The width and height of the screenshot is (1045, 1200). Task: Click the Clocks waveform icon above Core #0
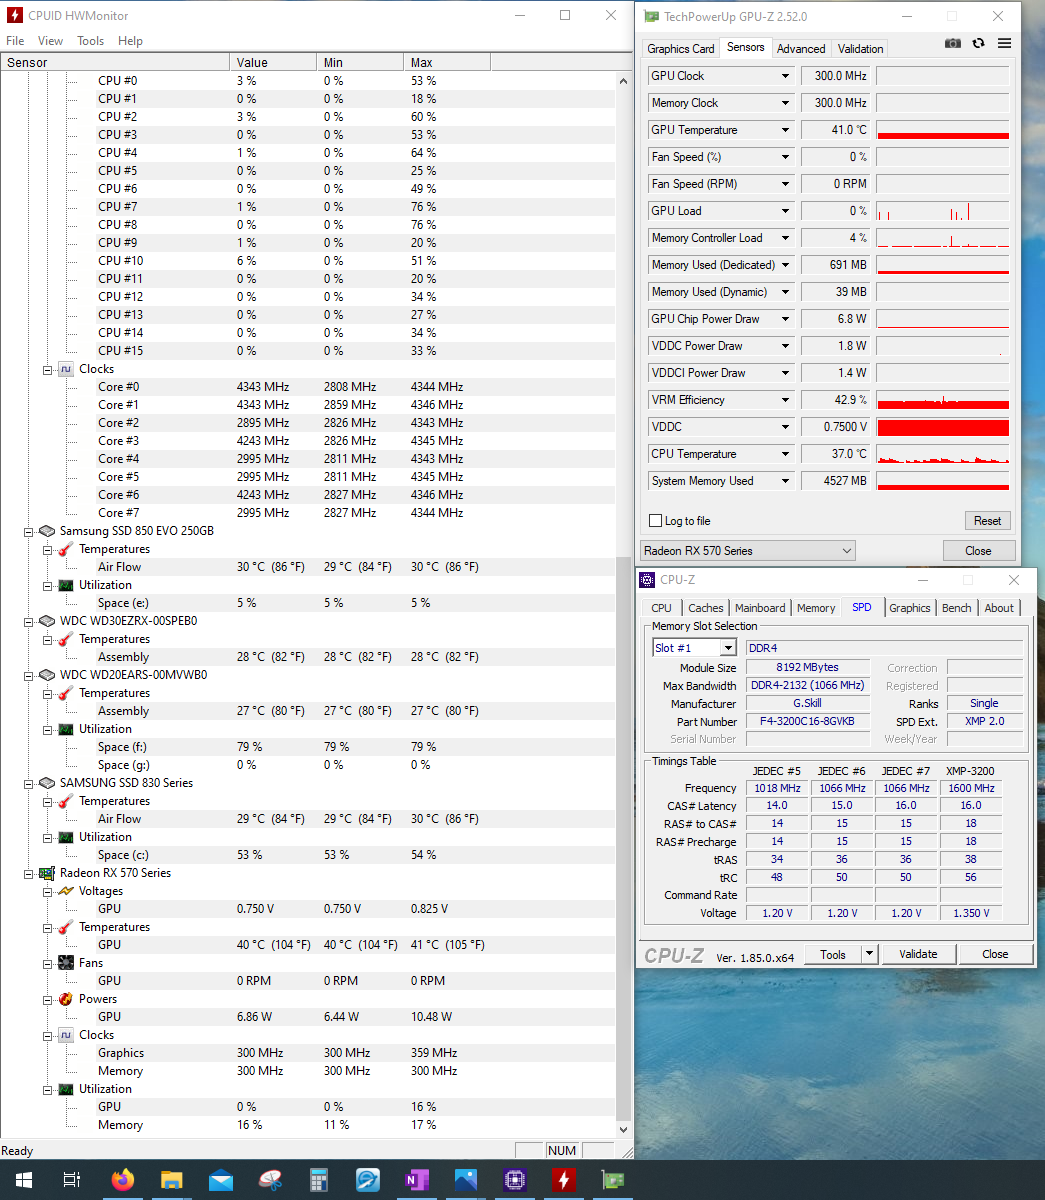coord(65,369)
